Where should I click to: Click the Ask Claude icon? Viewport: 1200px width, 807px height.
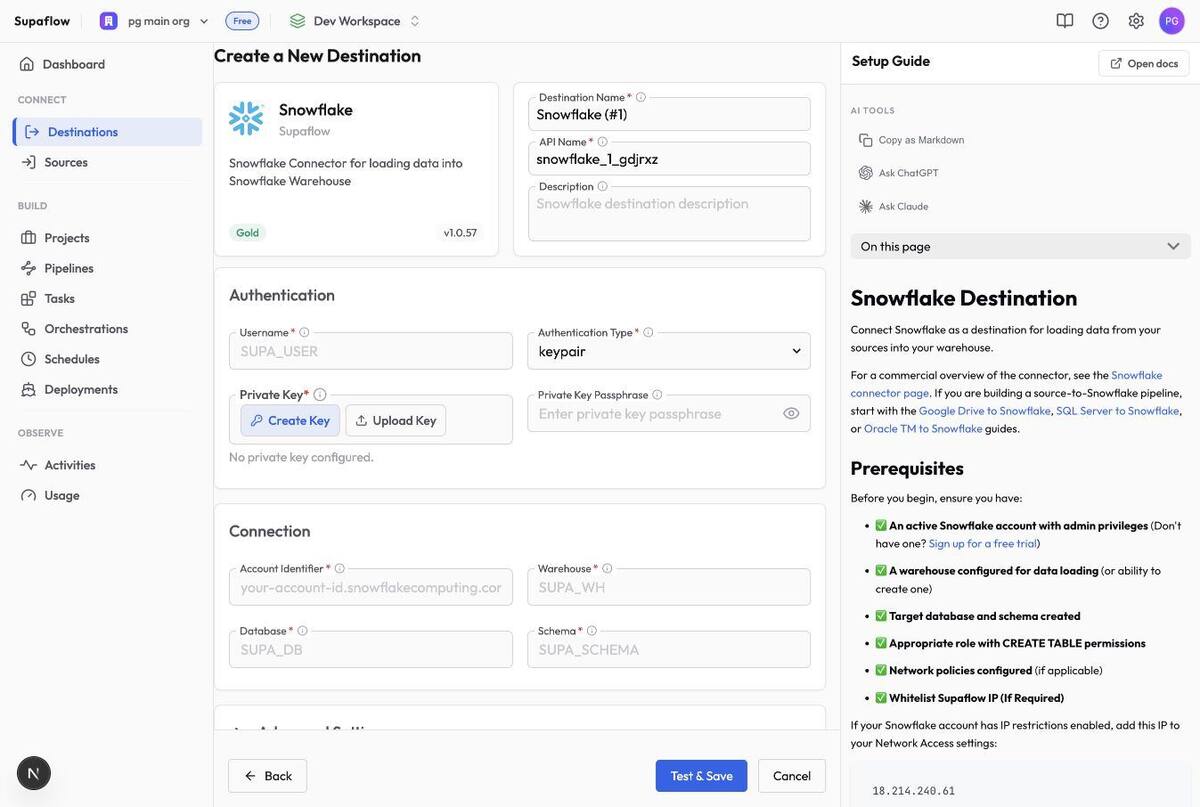866,206
